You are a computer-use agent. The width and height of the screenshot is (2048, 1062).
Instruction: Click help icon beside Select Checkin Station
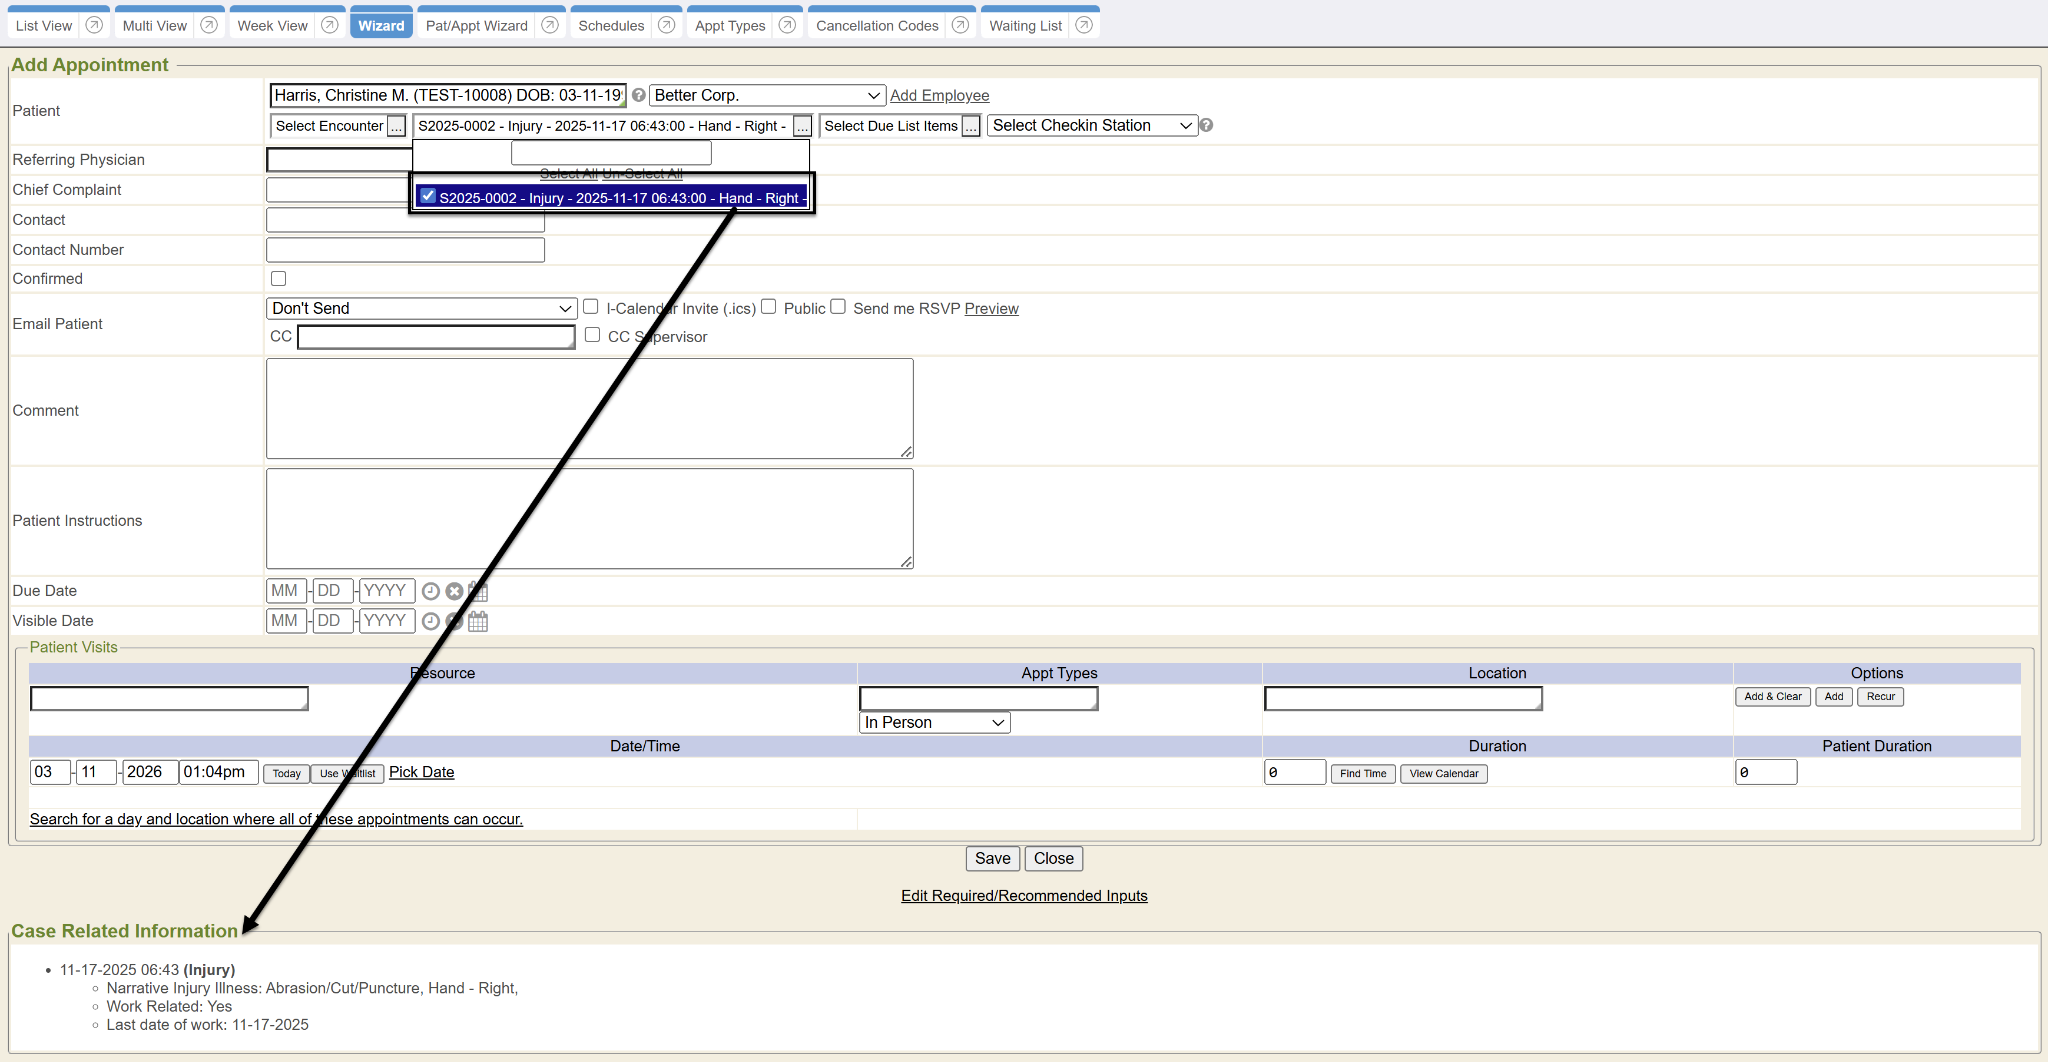coord(1206,126)
